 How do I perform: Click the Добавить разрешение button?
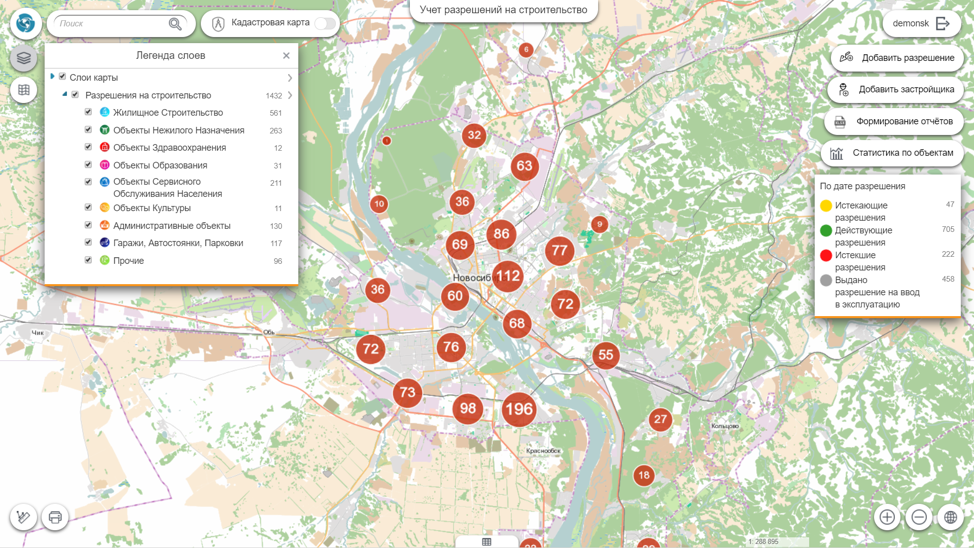(897, 58)
